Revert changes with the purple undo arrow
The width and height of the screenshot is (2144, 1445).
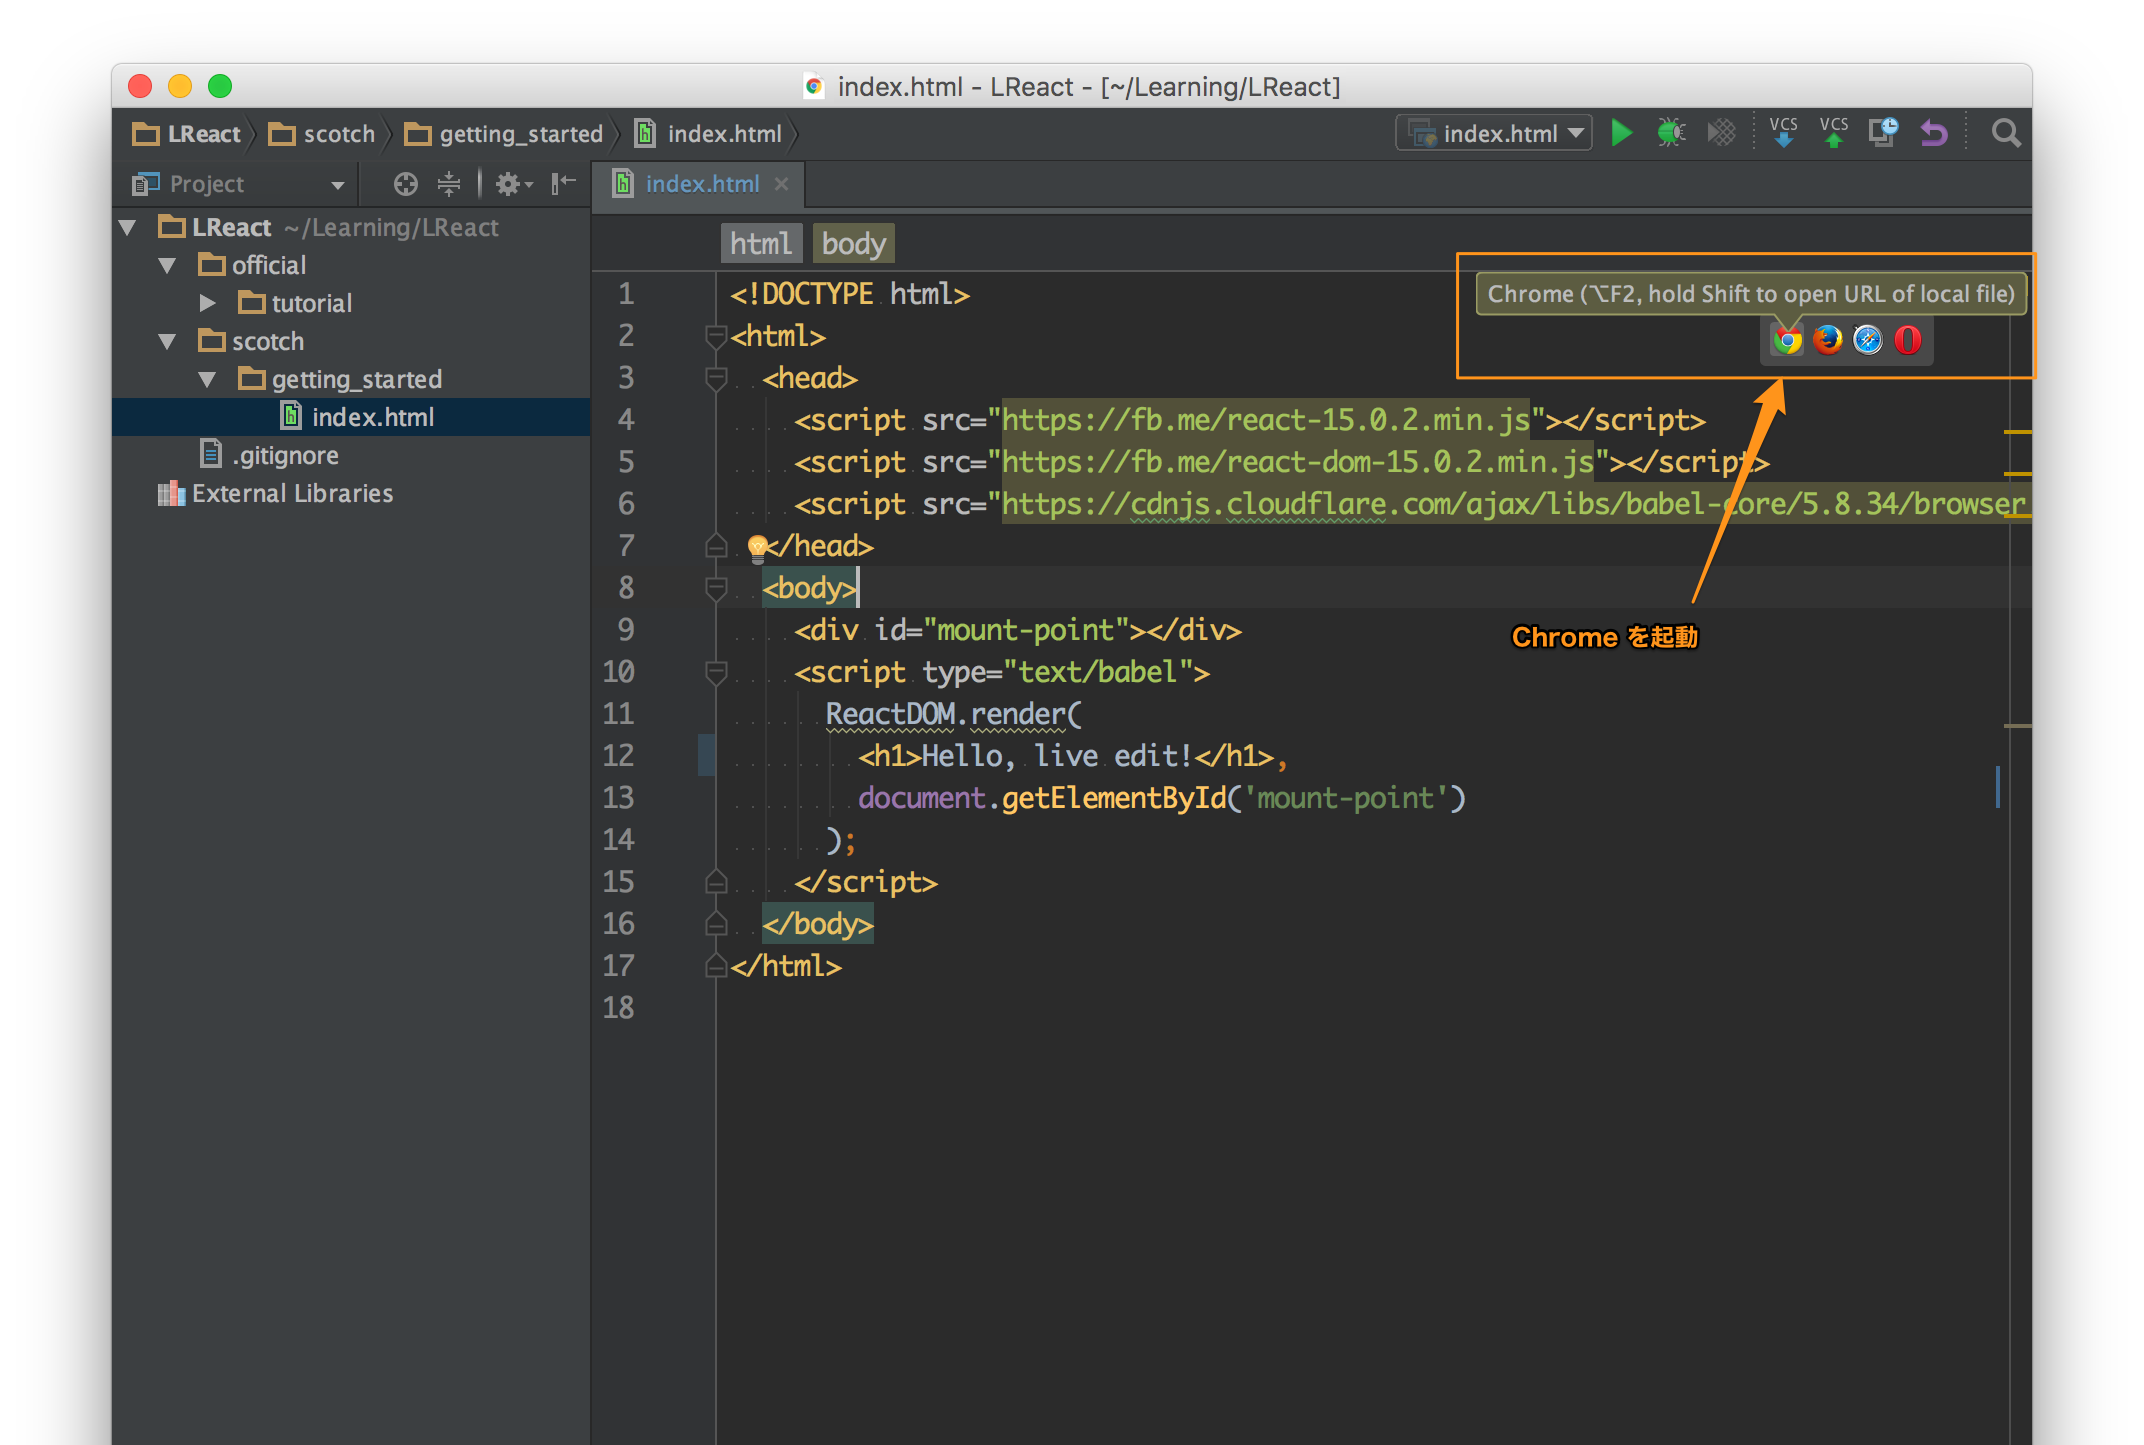coord(1934,133)
